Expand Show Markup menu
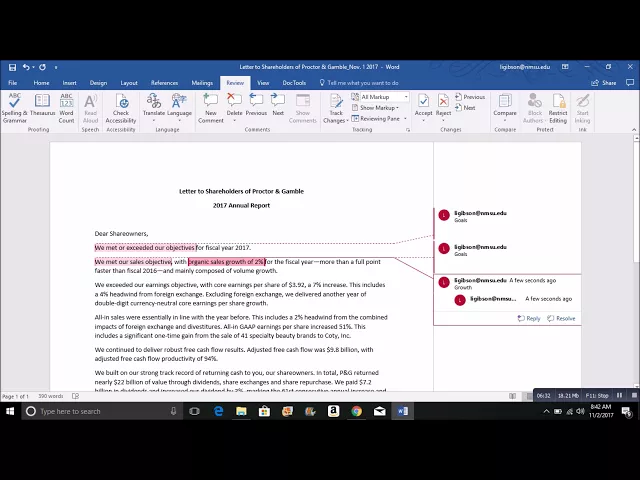This screenshot has height=480, width=640. pyautogui.click(x=375, y=108)
